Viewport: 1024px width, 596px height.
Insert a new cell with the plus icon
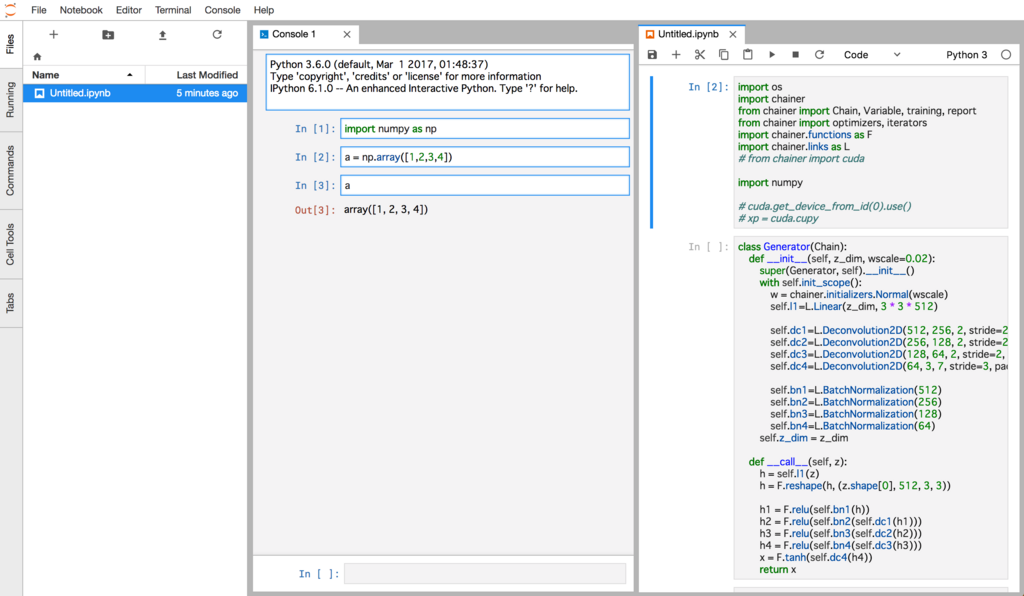[x=674, y=54]
